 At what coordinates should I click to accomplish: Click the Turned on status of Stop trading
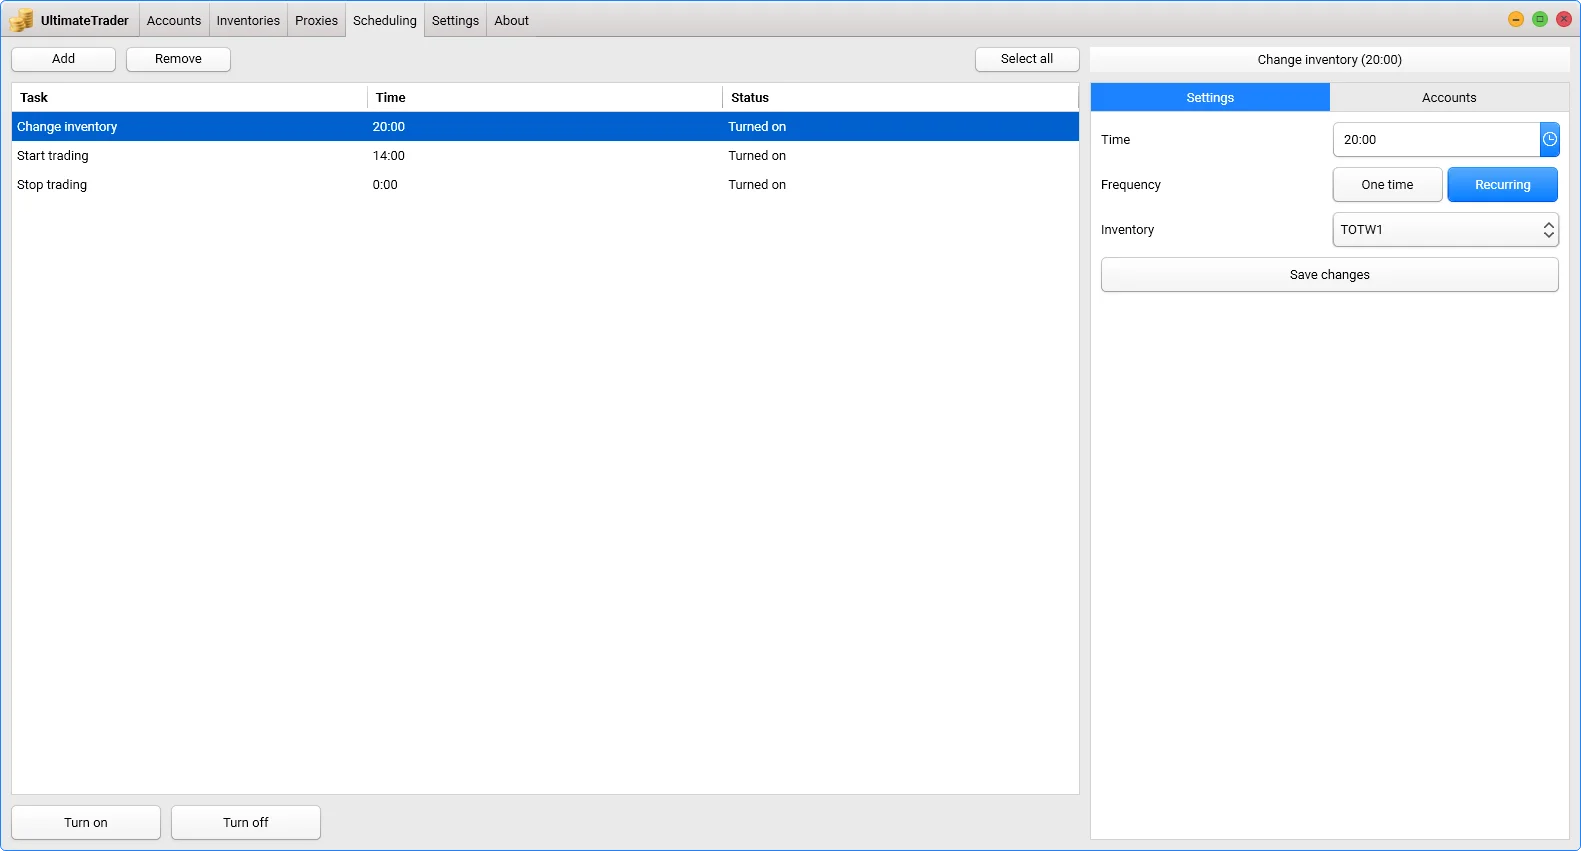[x=757, y=185]
